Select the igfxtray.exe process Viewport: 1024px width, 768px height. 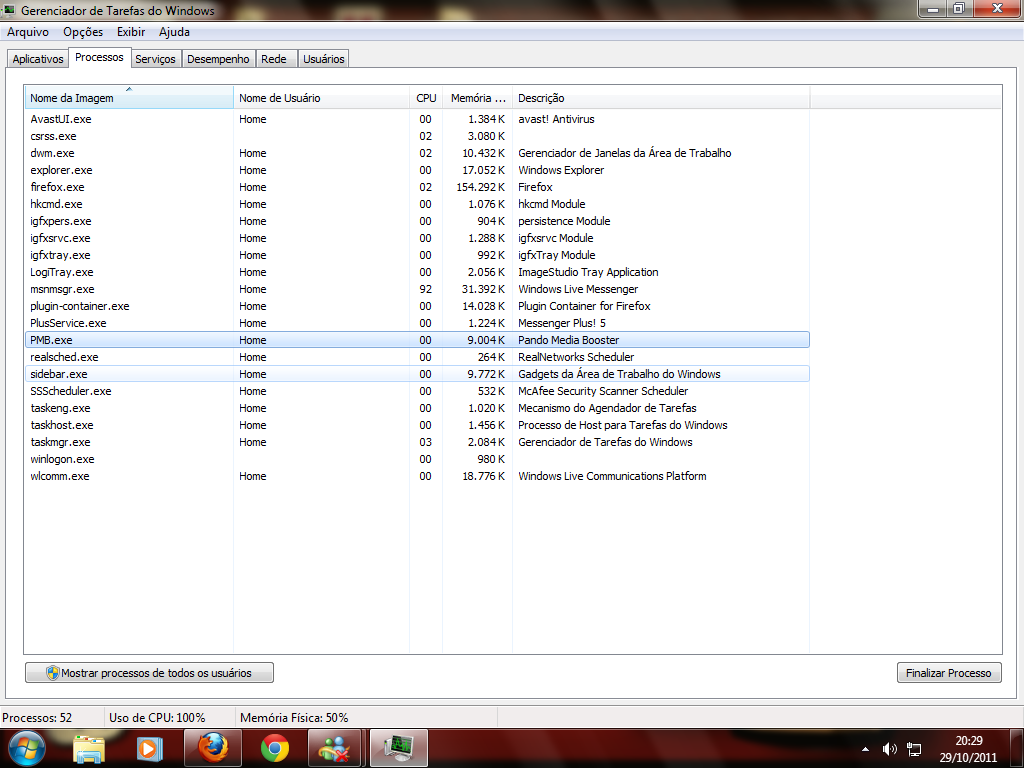click(417, 255)
